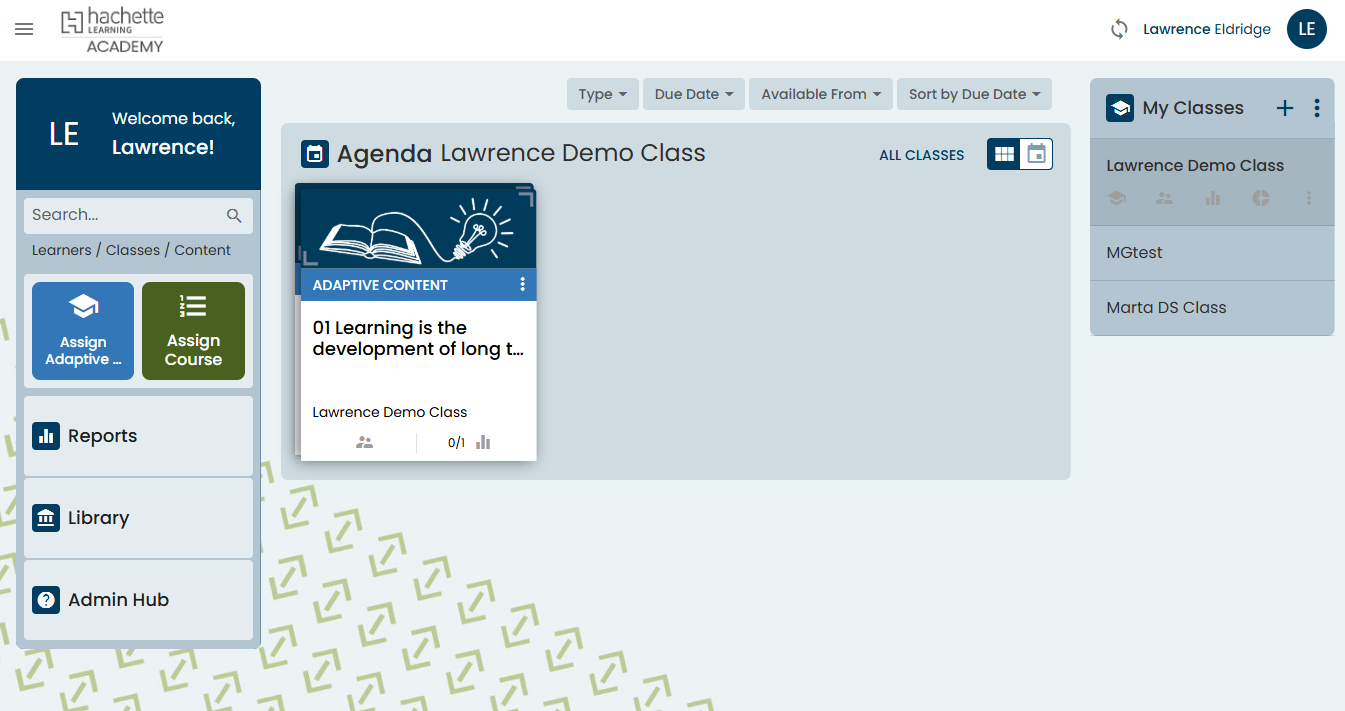Screen dimensions: 1345x711
Task: Click the Library building icon
Action: coord(46,518)
